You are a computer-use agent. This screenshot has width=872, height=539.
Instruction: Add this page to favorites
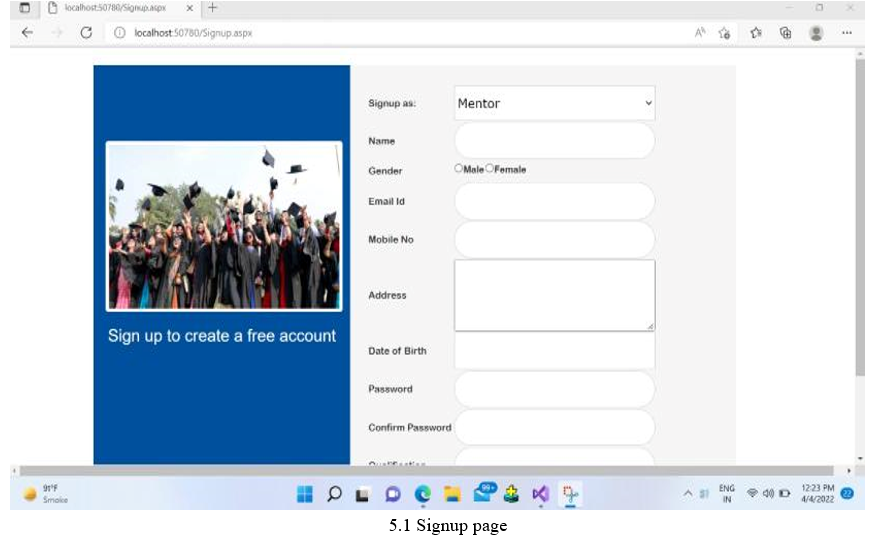pos(724,33)
